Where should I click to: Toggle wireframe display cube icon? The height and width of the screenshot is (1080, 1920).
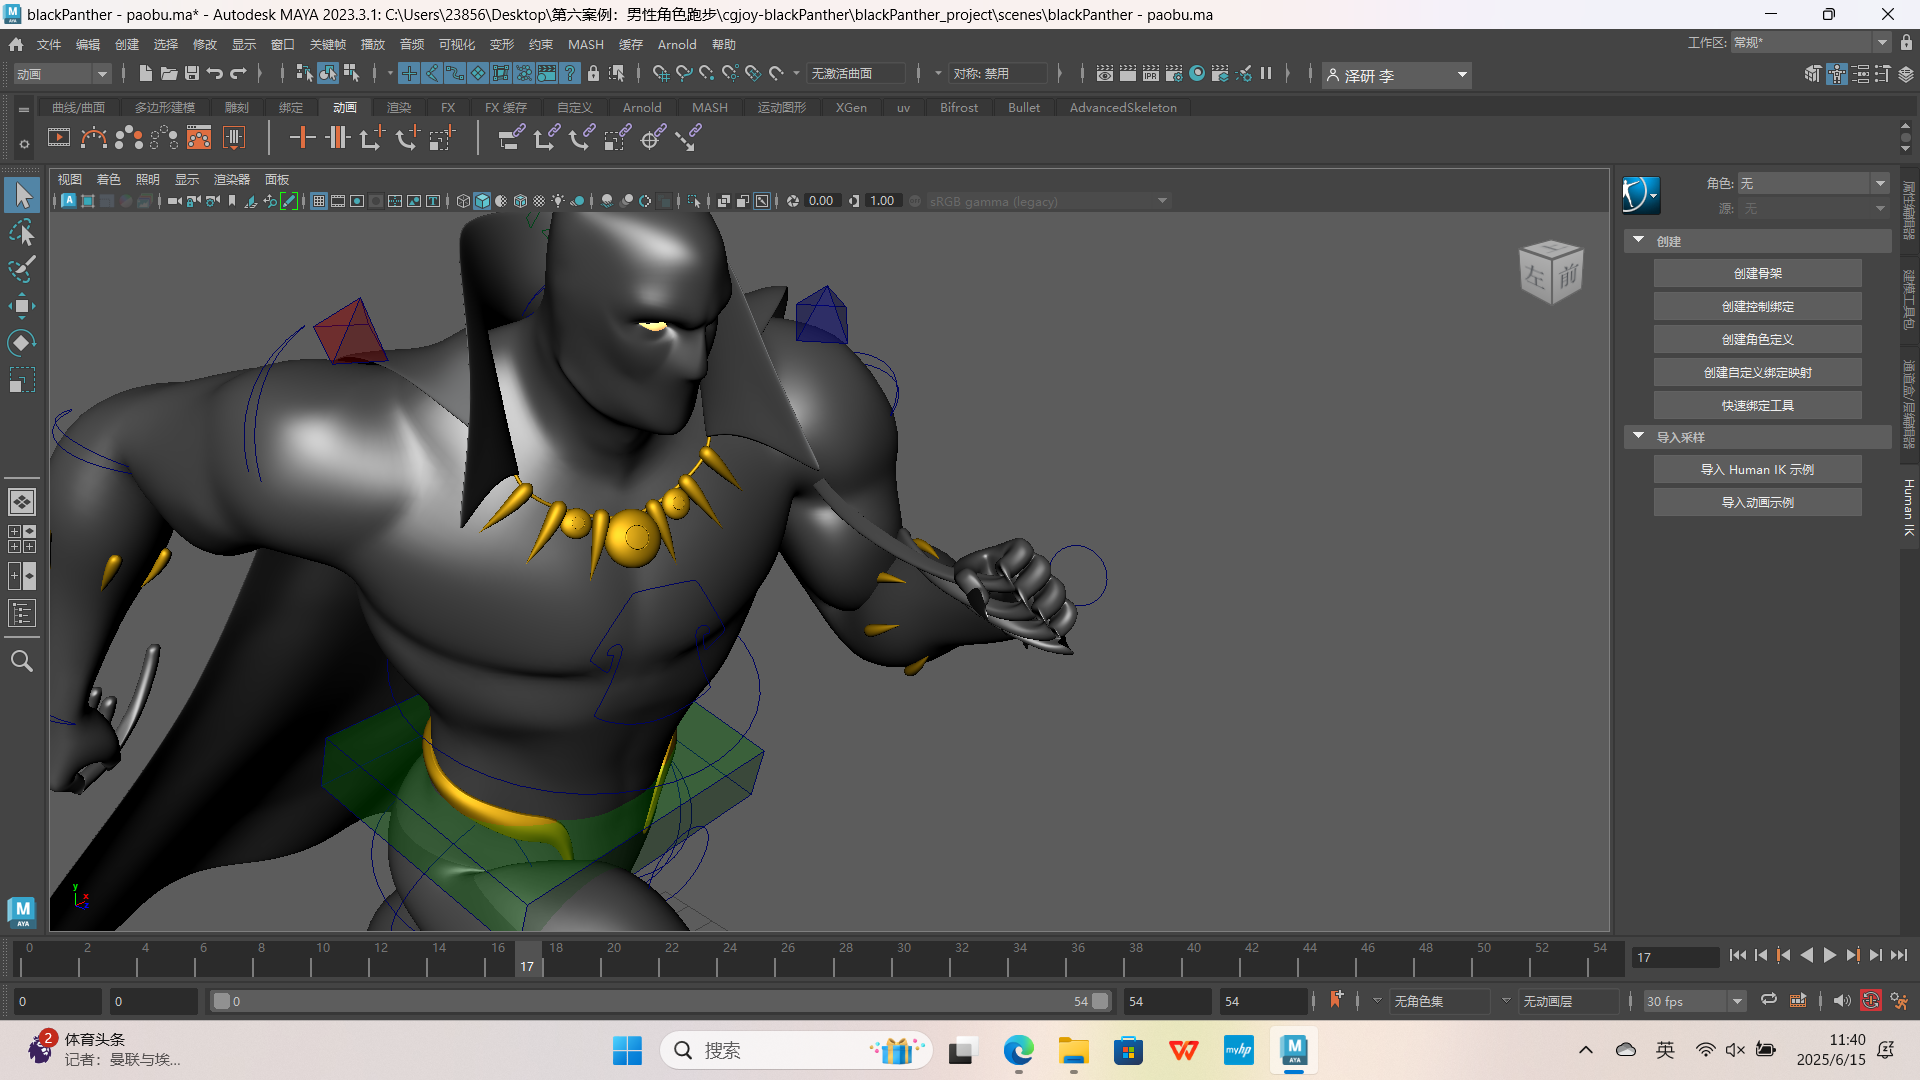tap(463, 201)
